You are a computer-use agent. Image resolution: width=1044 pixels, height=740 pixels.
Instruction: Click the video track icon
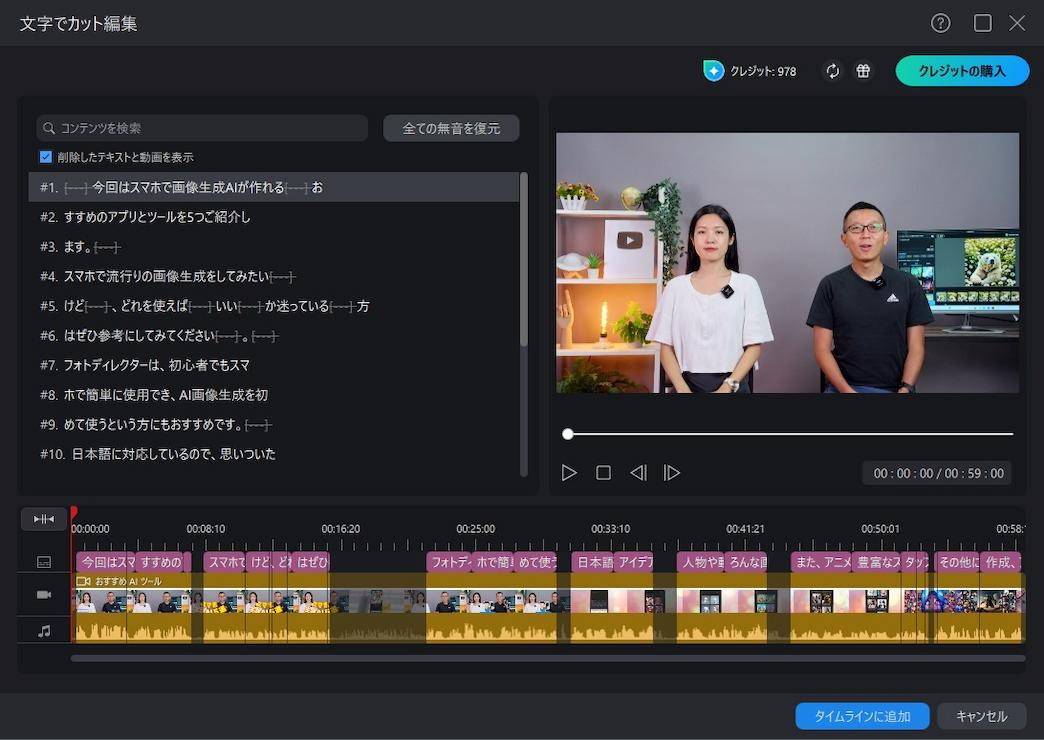[x=44, y=594]
